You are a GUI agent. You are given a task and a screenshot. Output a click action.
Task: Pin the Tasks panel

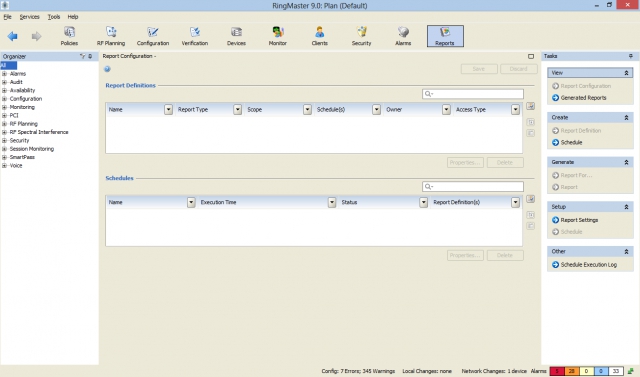631,56
